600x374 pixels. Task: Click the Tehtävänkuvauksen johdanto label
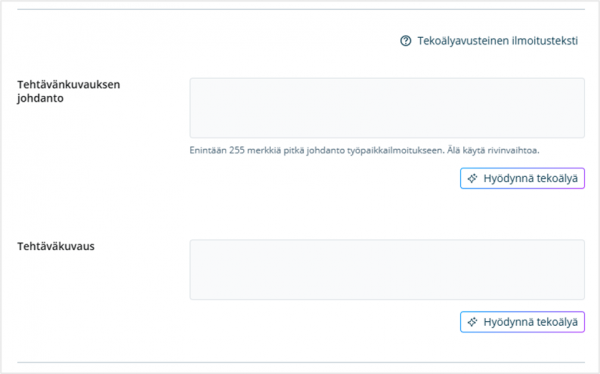[68, 91]
